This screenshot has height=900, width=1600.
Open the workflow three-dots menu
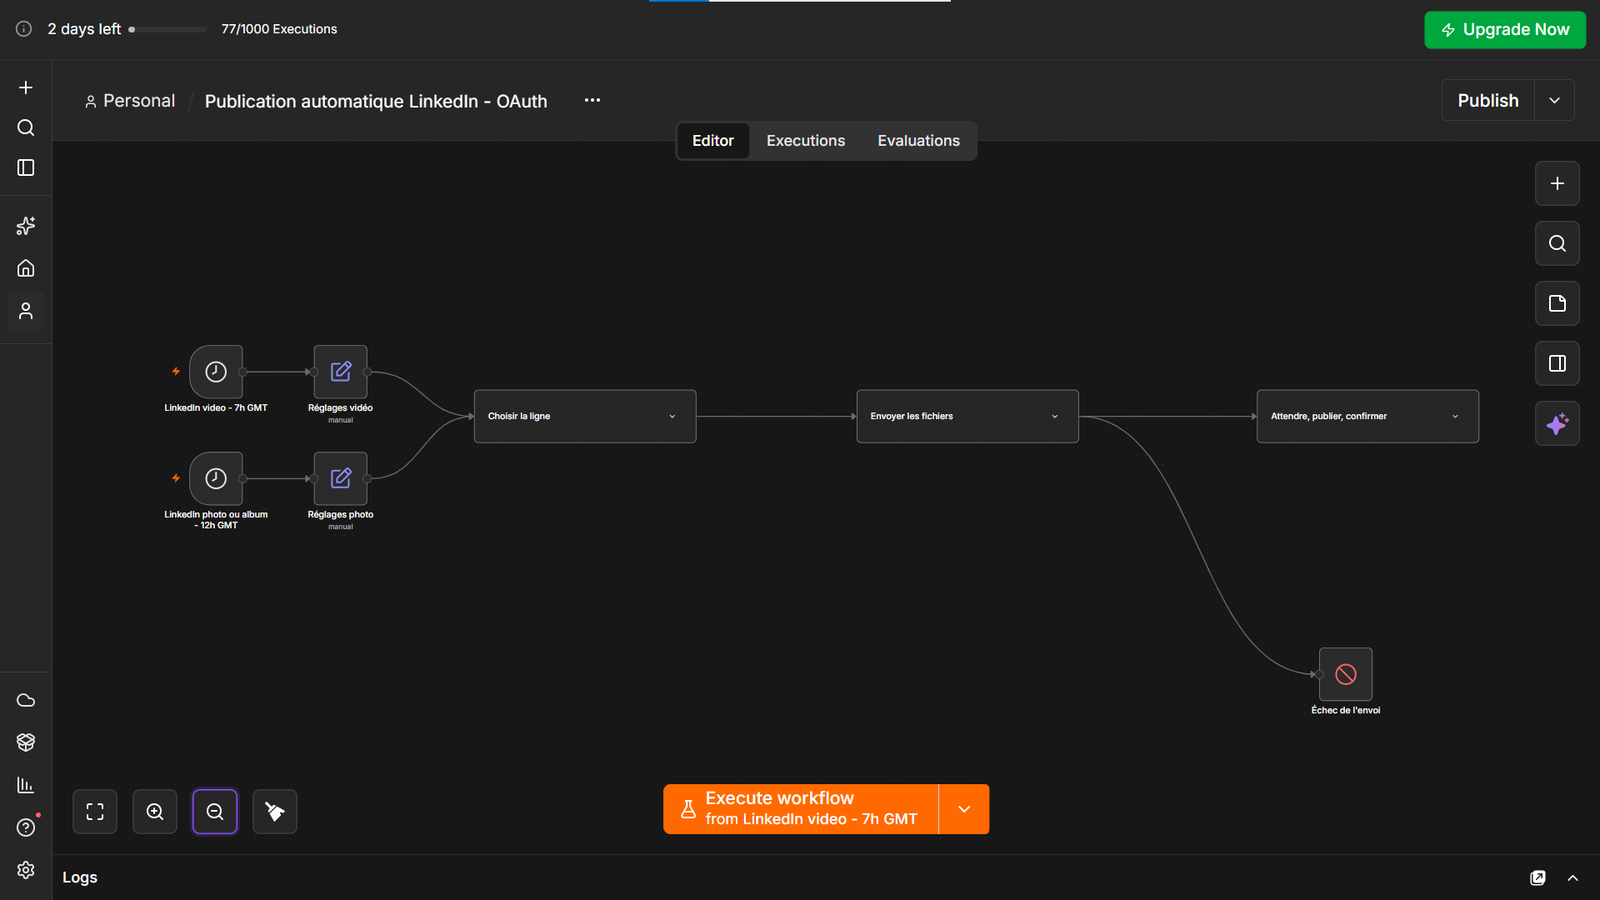coord(592,100)
